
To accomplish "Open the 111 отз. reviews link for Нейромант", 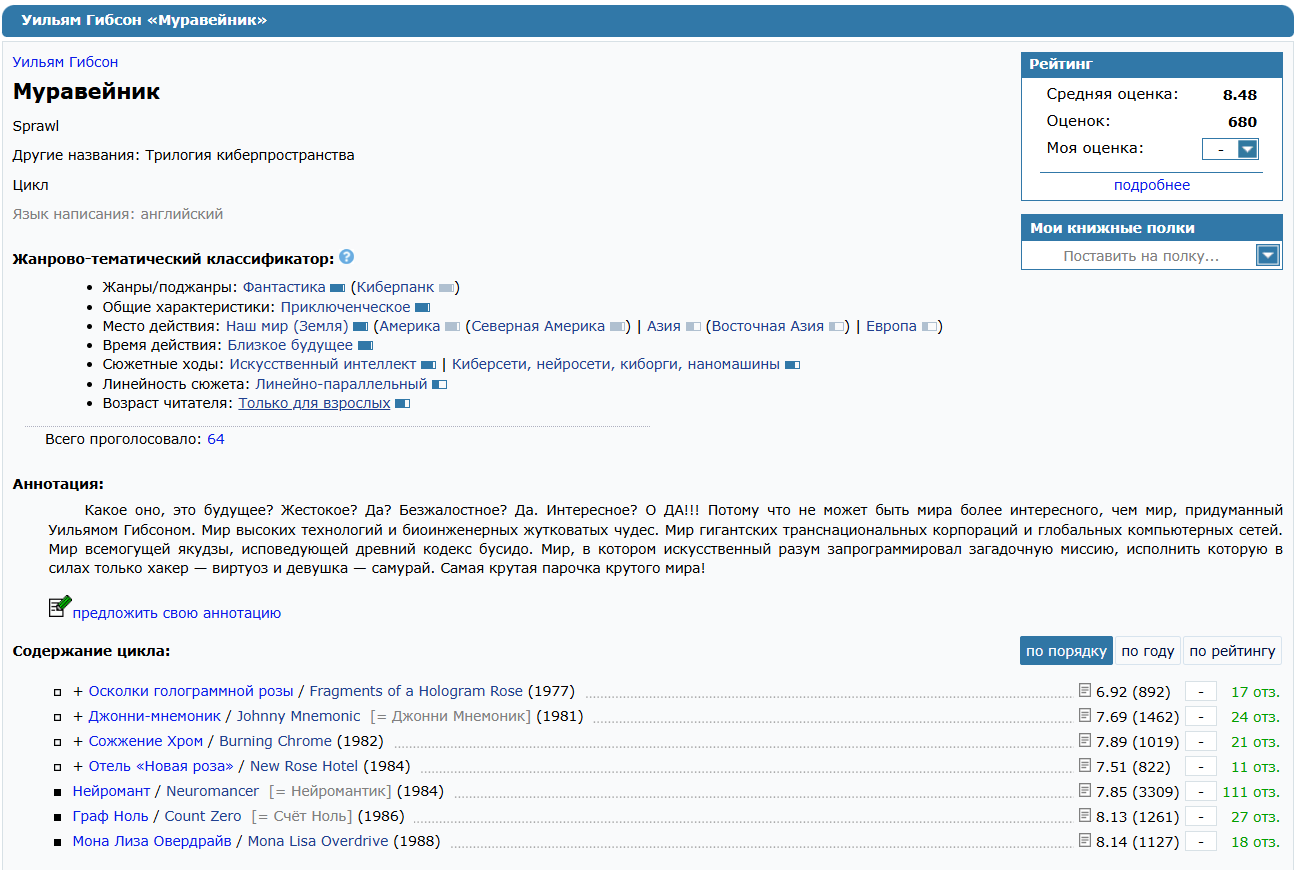I will coord(1251,792).
